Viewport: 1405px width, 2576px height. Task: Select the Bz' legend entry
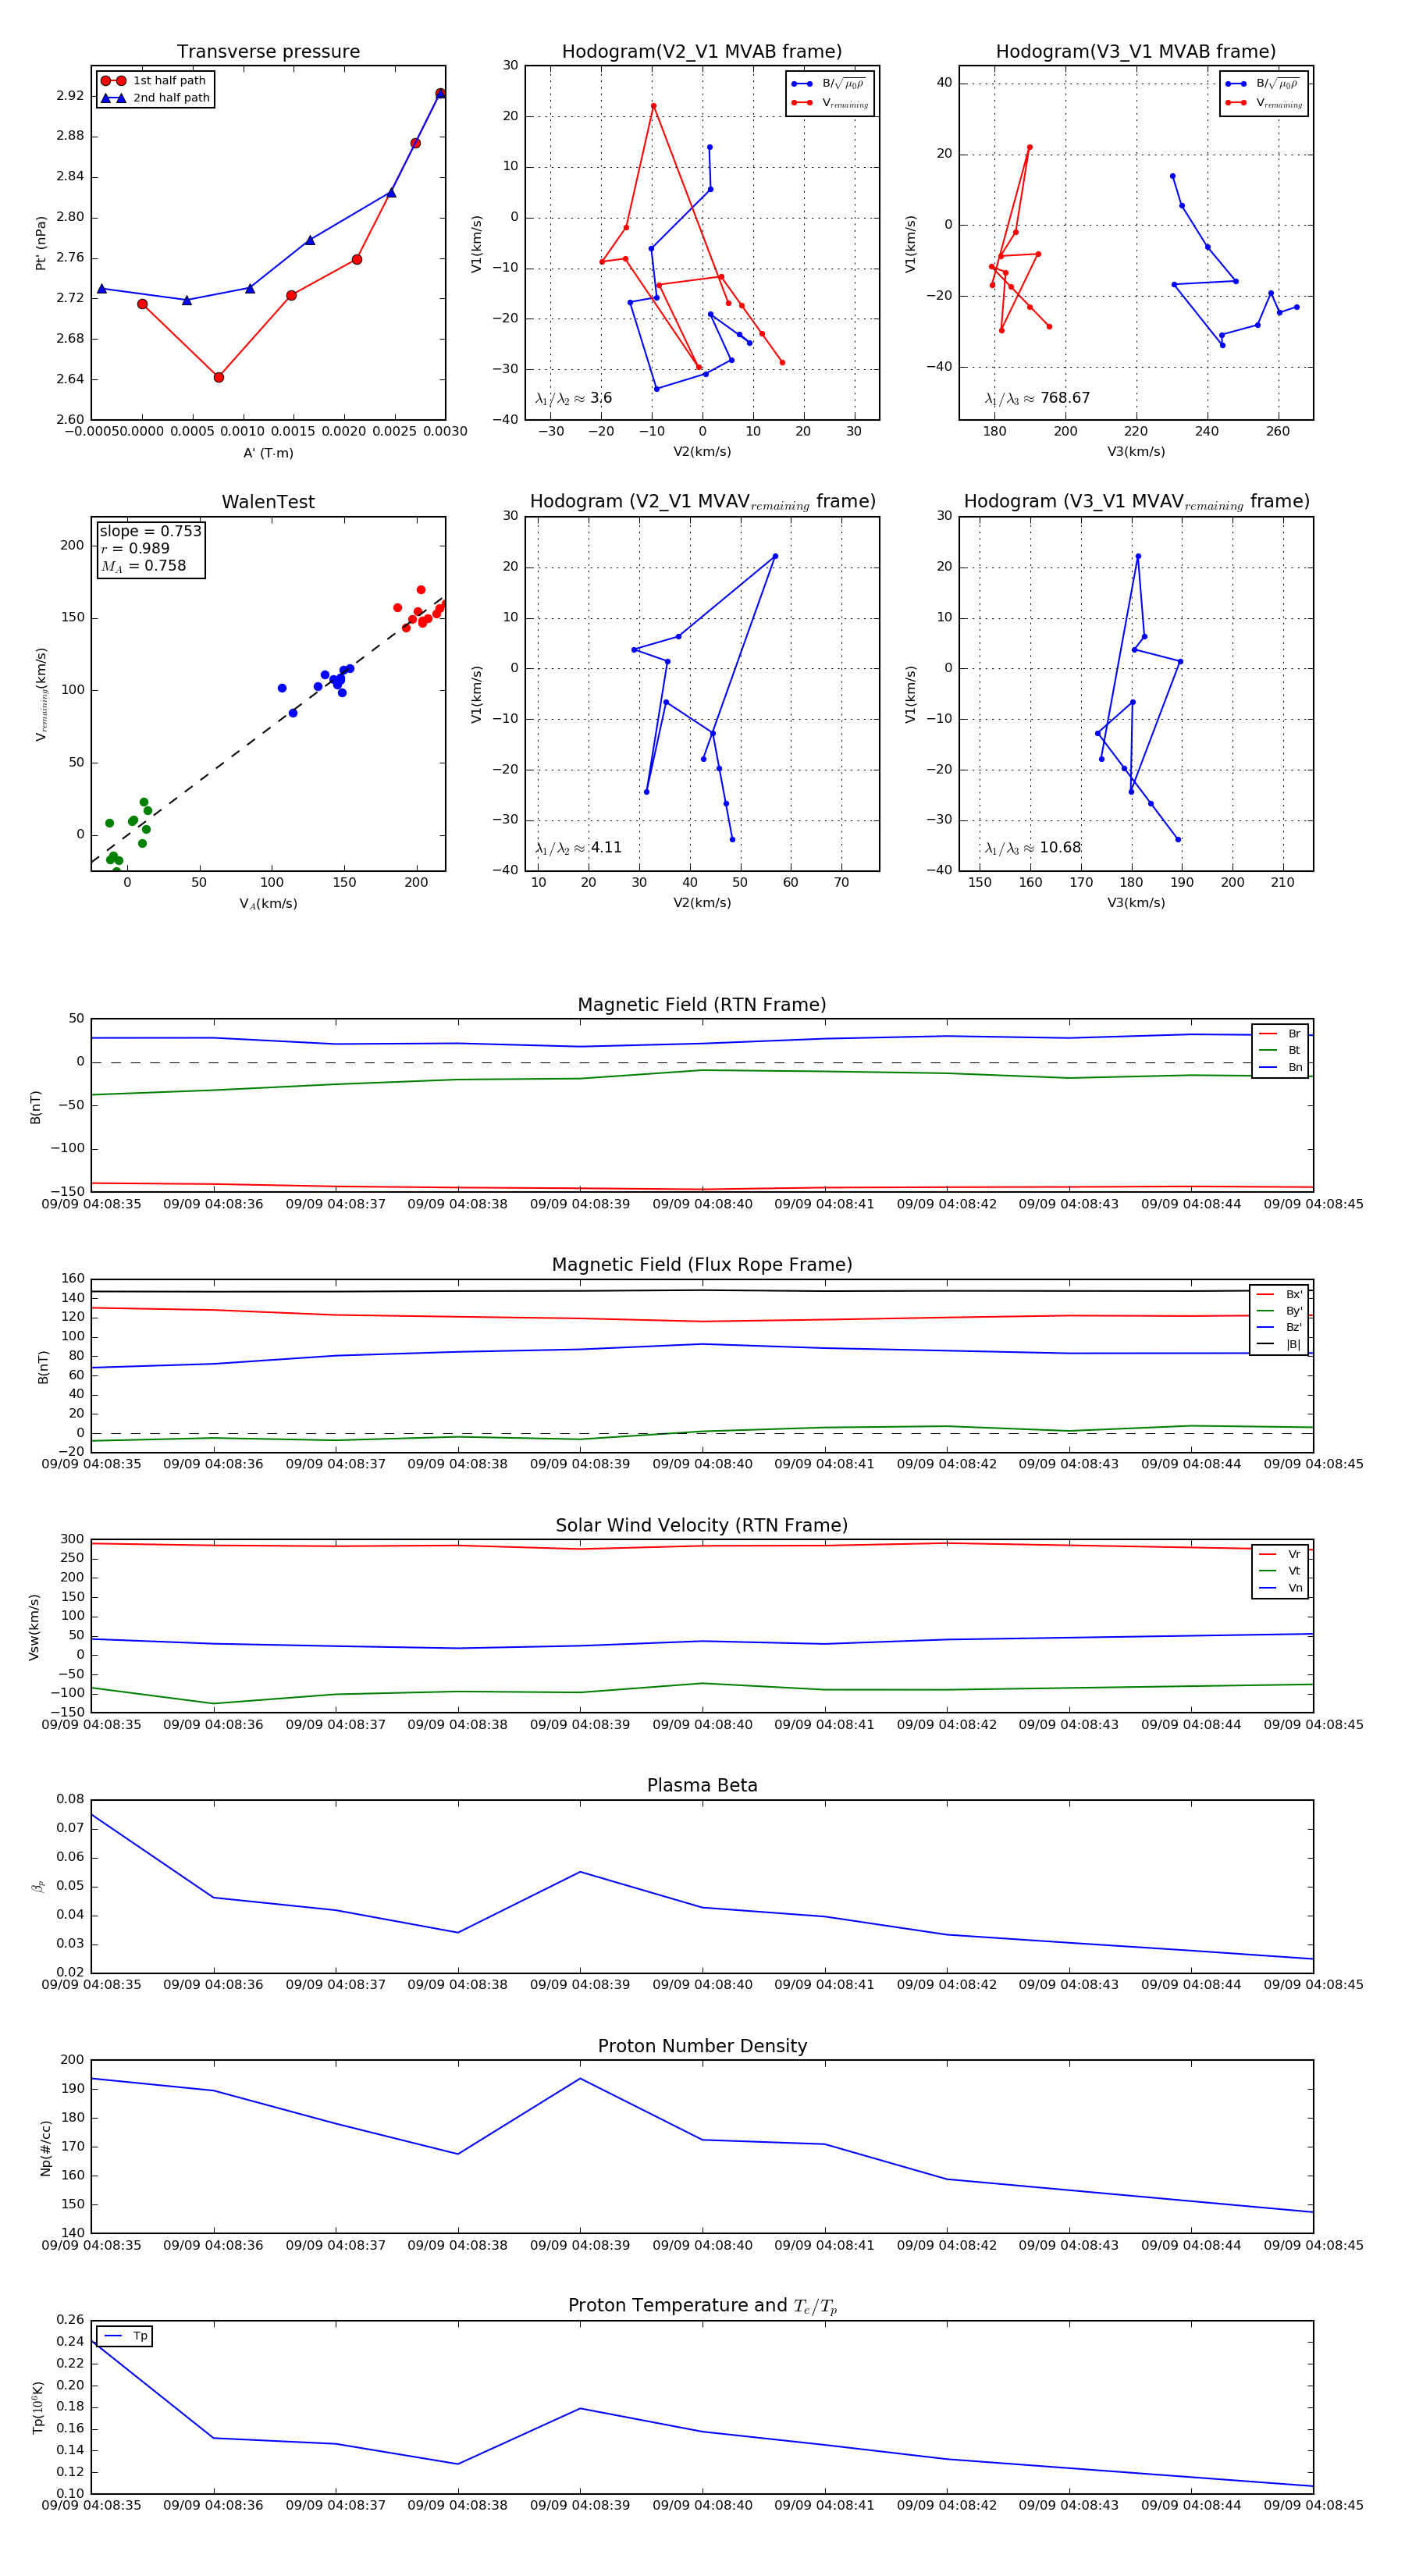[x=1279, y=1327]
